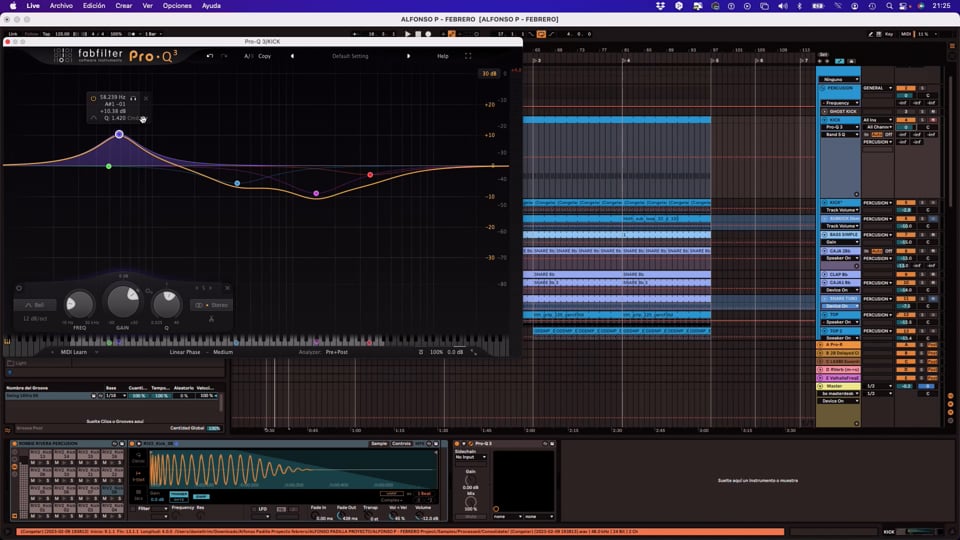Open the Crear menu
960x540 pixels.
124,6
